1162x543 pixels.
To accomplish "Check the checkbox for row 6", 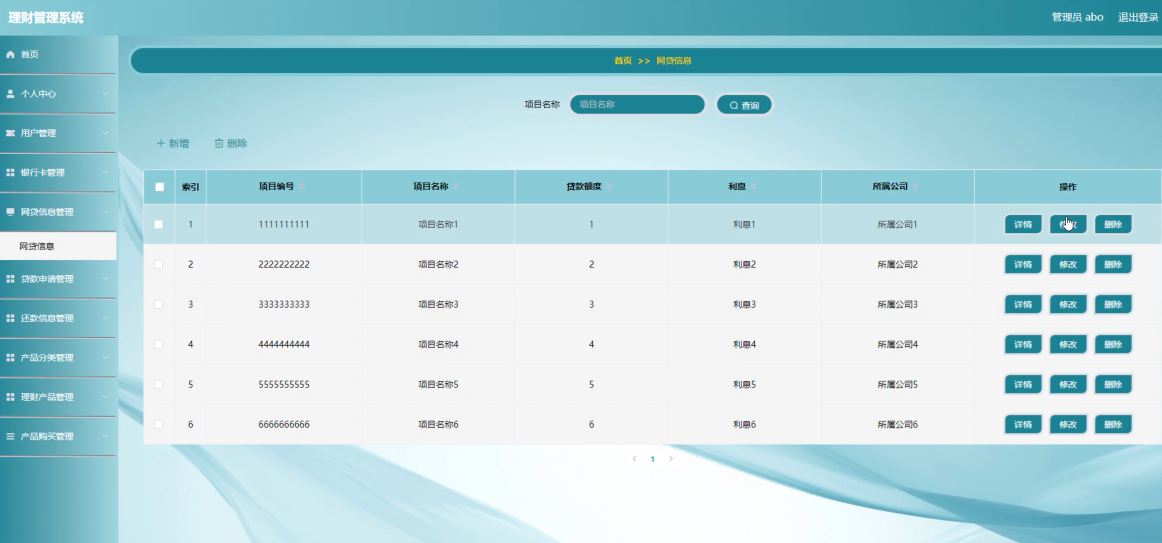I will tap(159, 424).
